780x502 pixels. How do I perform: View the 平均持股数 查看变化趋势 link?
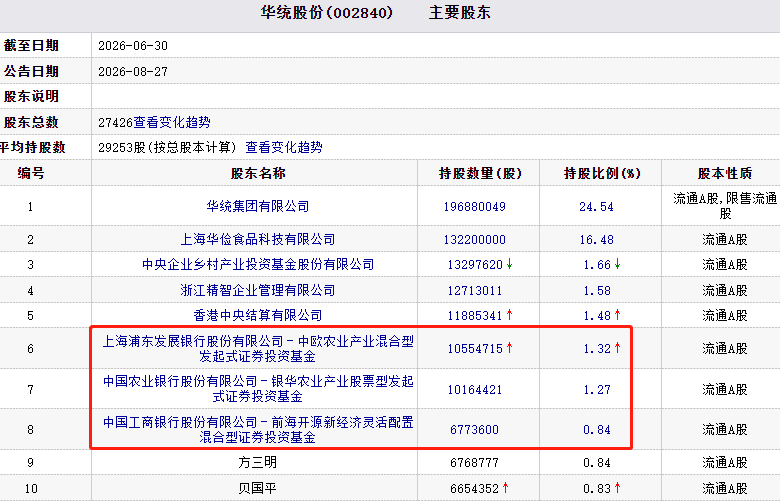[x=284, y=147]
